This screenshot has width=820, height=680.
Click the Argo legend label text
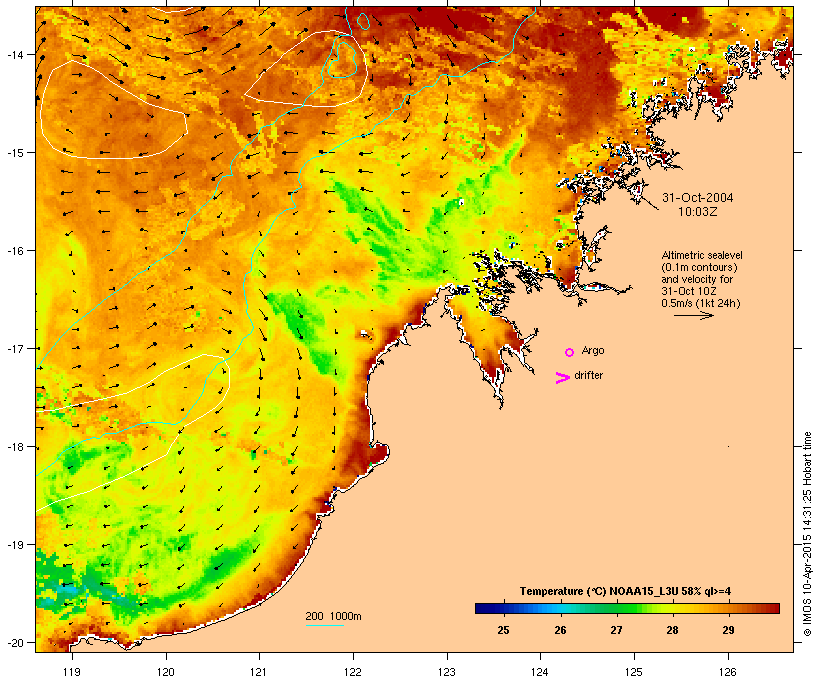(x=593, y=350)
